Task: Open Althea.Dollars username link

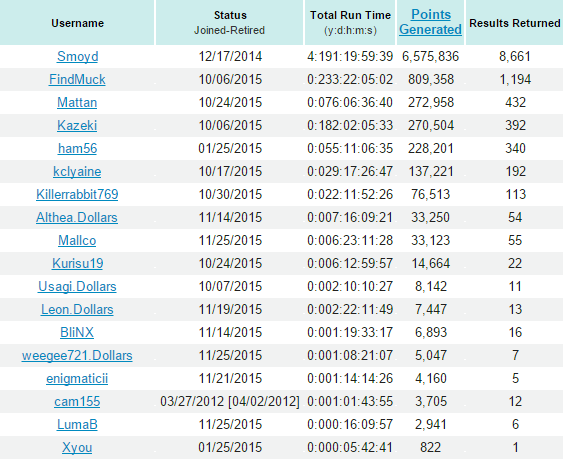Action: pos(77,217)
